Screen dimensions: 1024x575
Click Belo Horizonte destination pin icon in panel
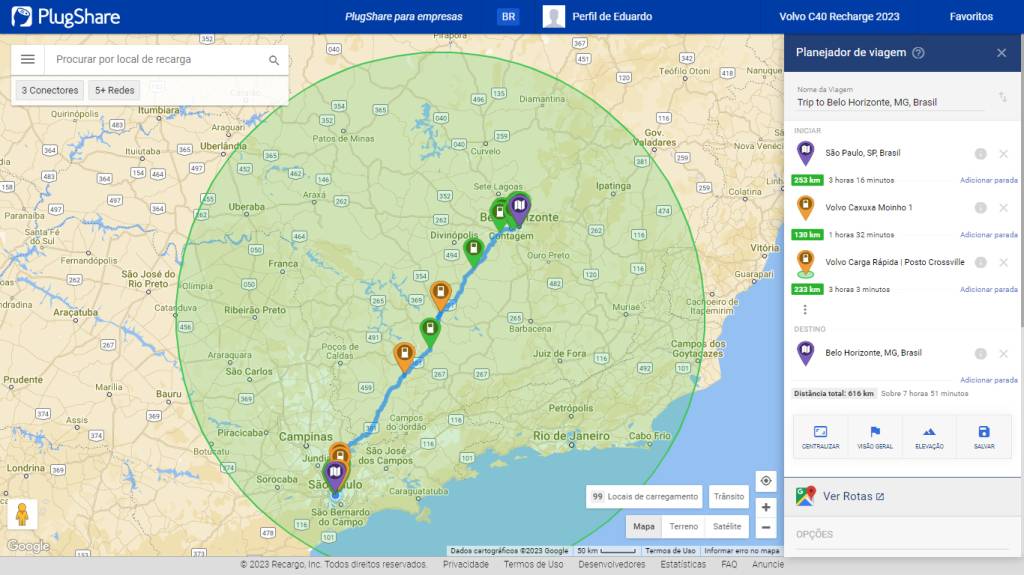[805, 353]
